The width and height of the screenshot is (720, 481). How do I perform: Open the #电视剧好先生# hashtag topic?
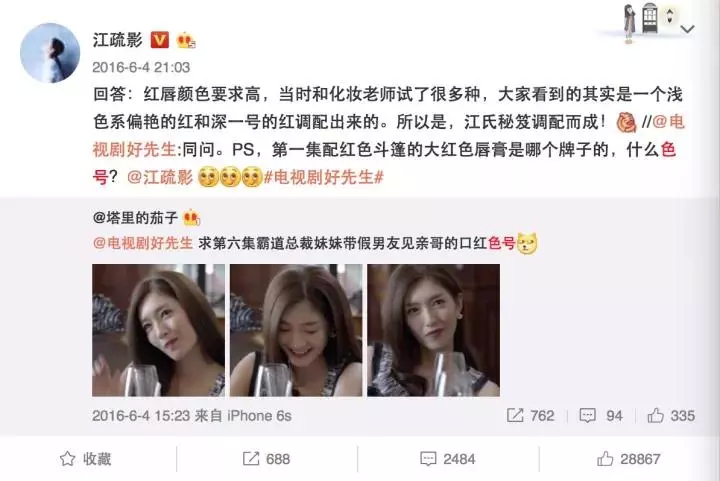pyautogui.click(x=324, y=177)
